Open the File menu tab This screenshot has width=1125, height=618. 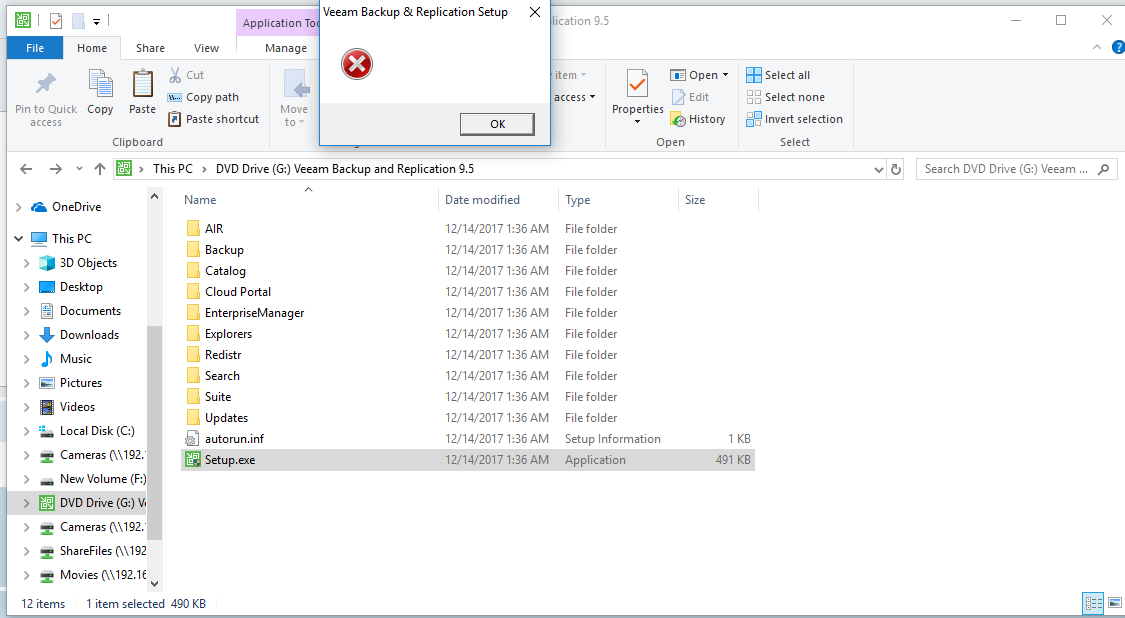tap(35, 48)
